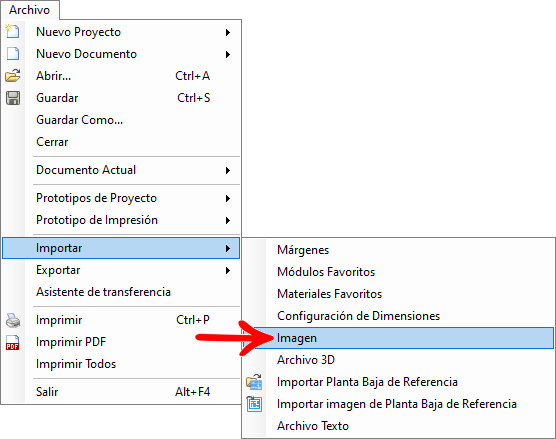556x439 pixels.
Task: Expand the Prototipo de Impresión submenu arrow
Action: (x=228, y=220)
